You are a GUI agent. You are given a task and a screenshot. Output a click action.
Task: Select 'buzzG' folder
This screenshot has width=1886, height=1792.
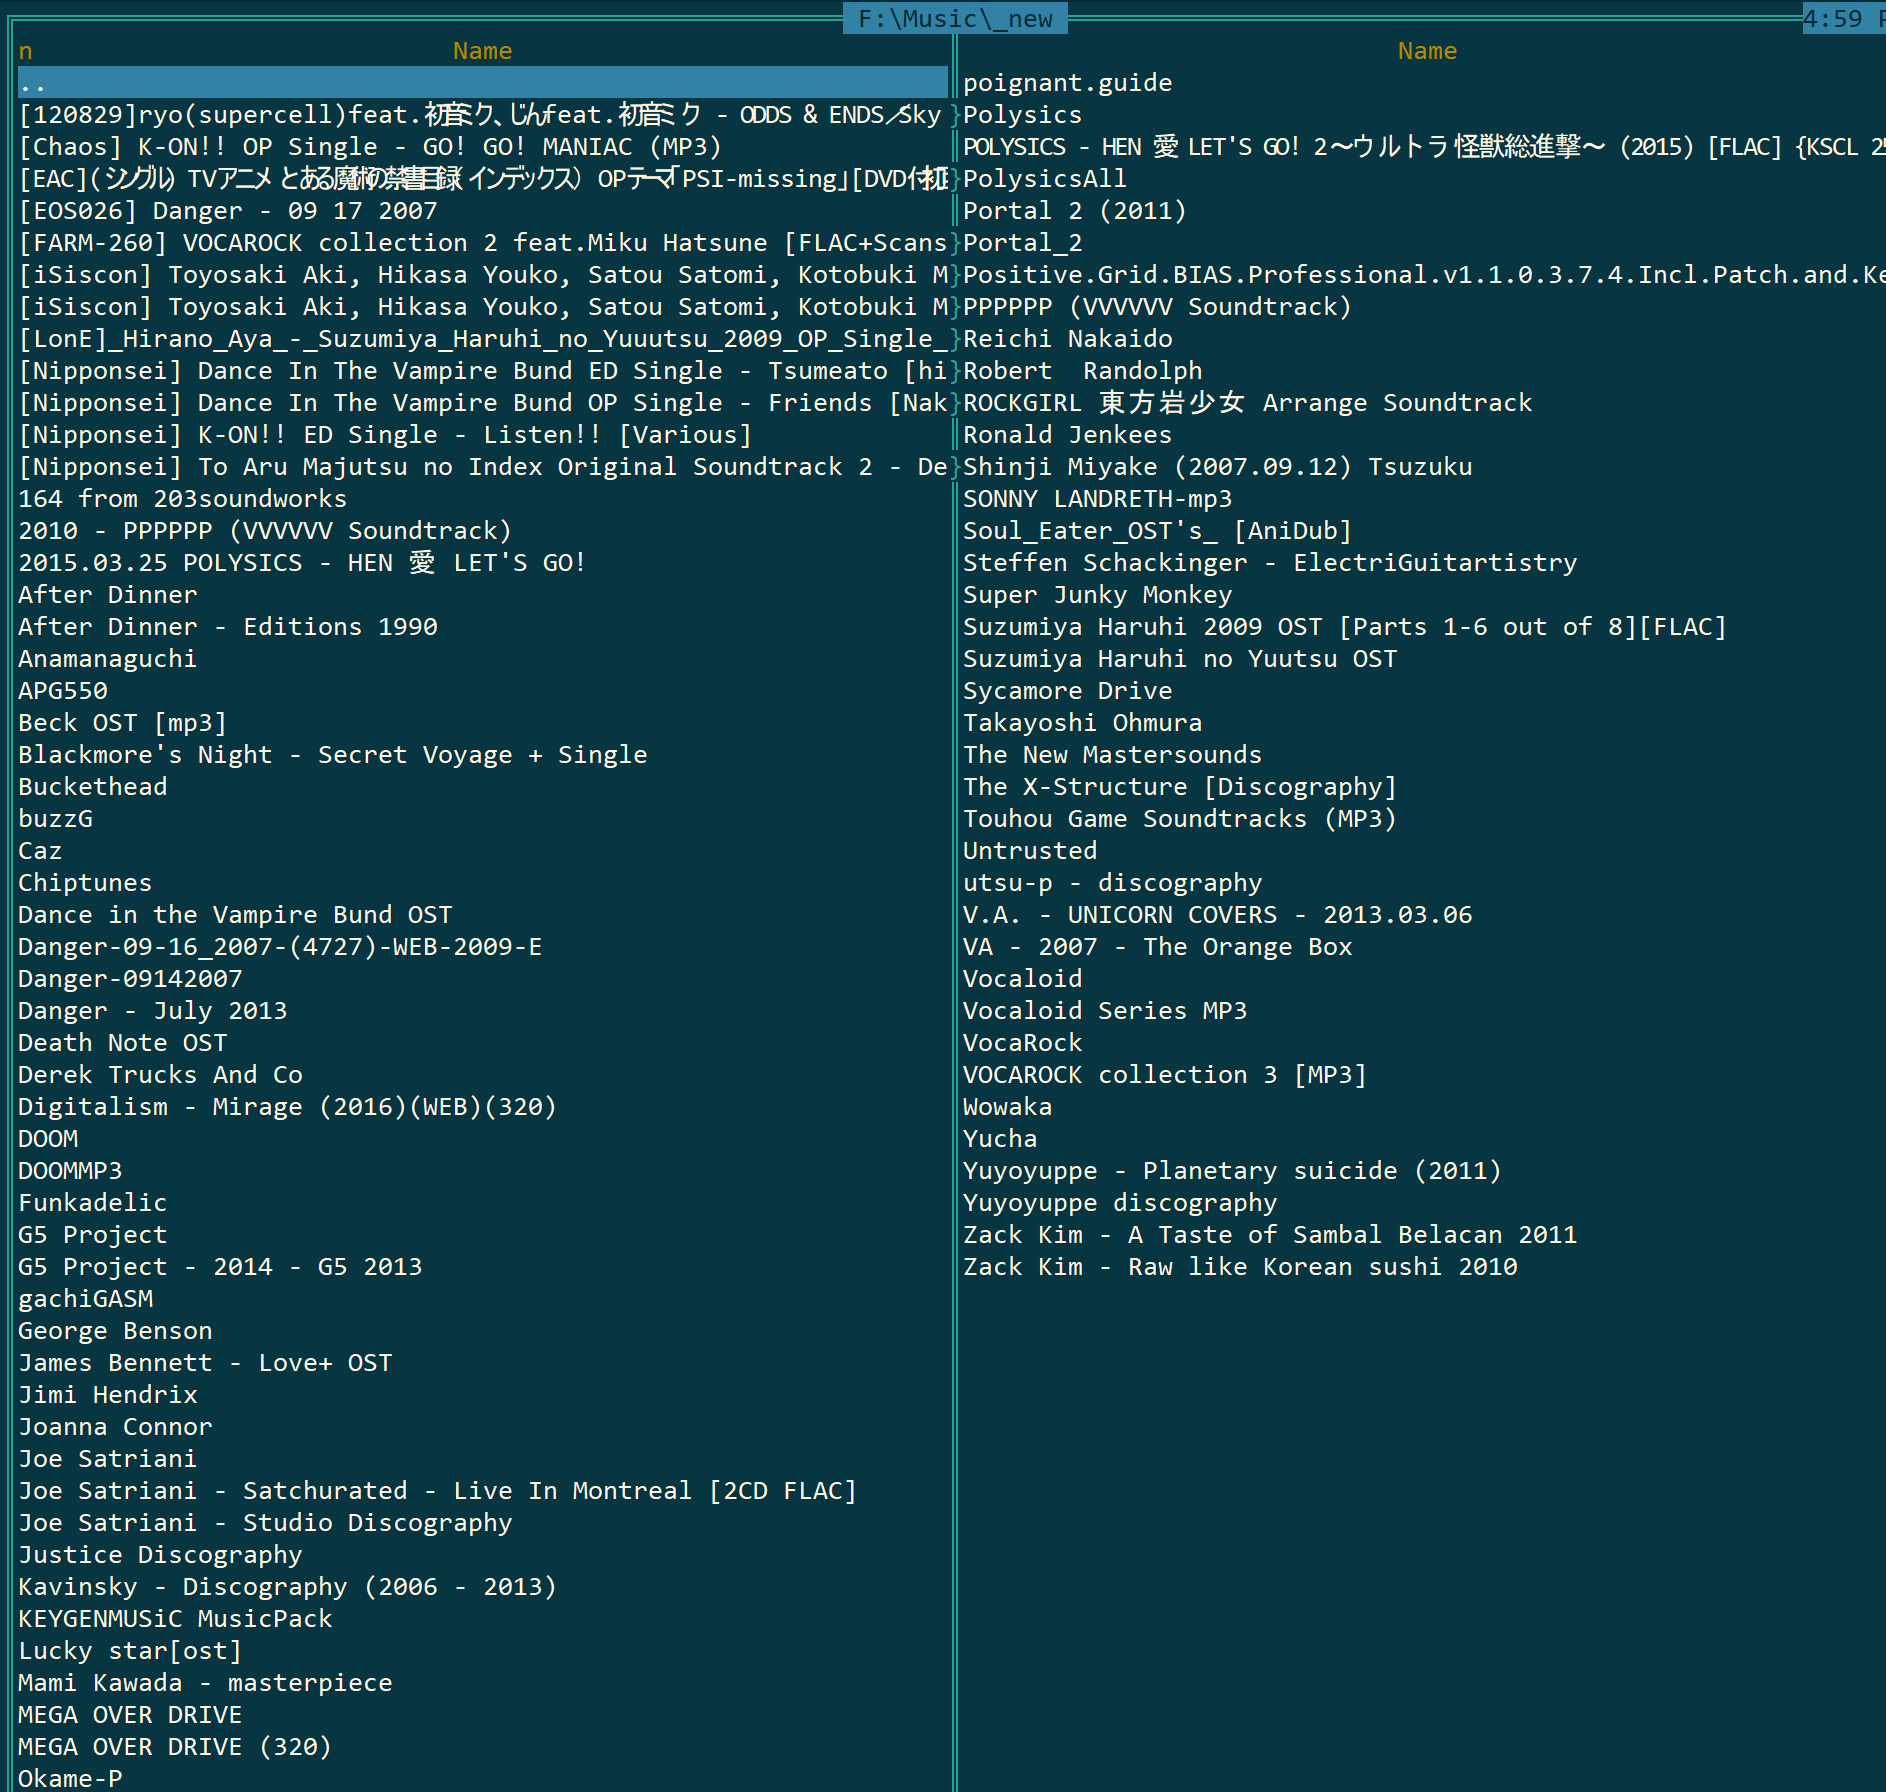click(56, 819)
